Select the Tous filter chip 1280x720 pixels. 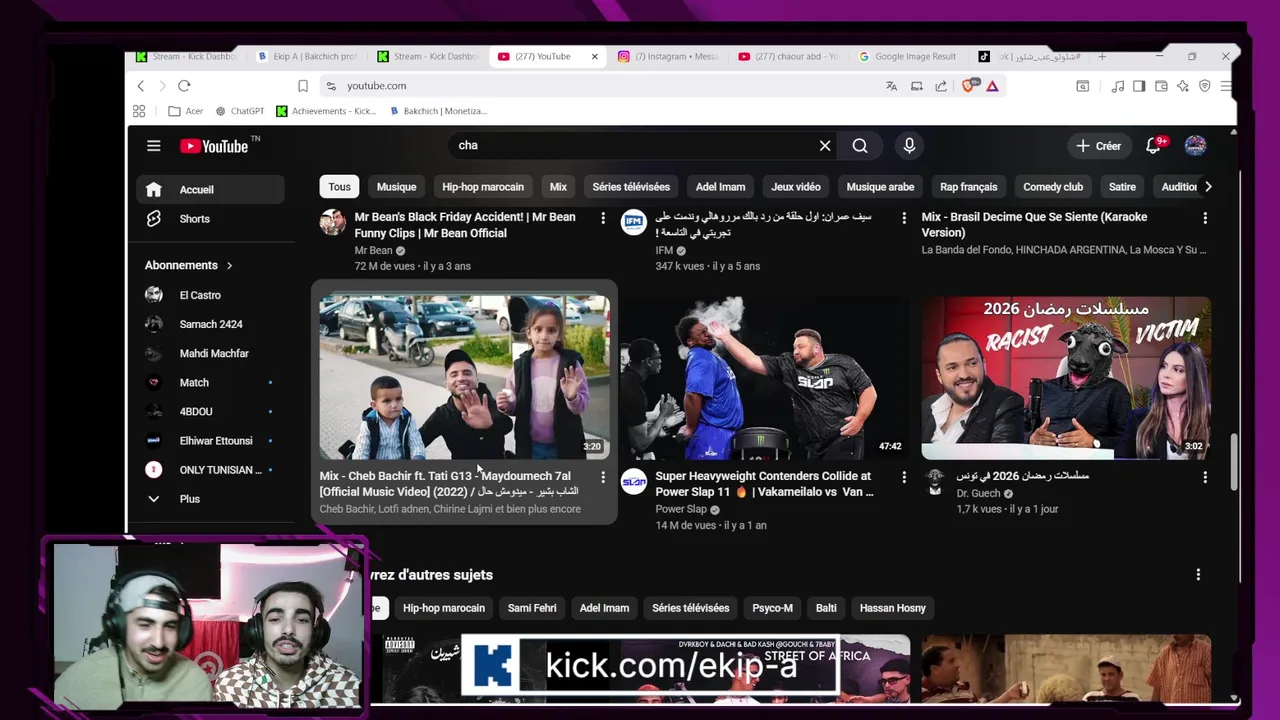(339, 187)
